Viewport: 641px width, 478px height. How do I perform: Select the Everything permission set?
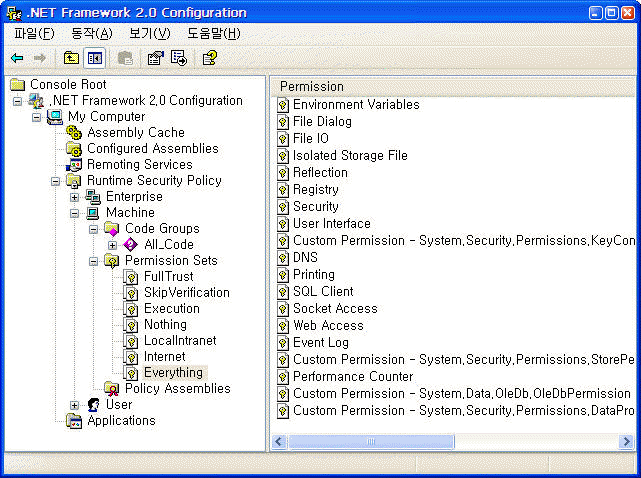[173, 373]
